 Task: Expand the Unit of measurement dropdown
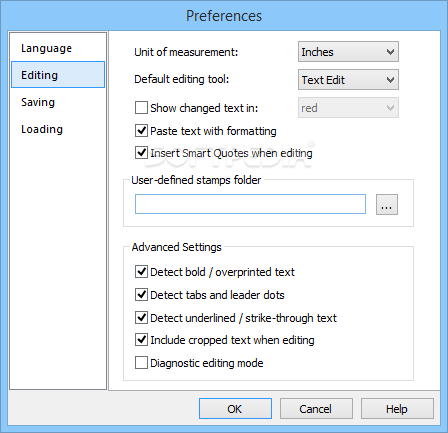tap(348, 52)
